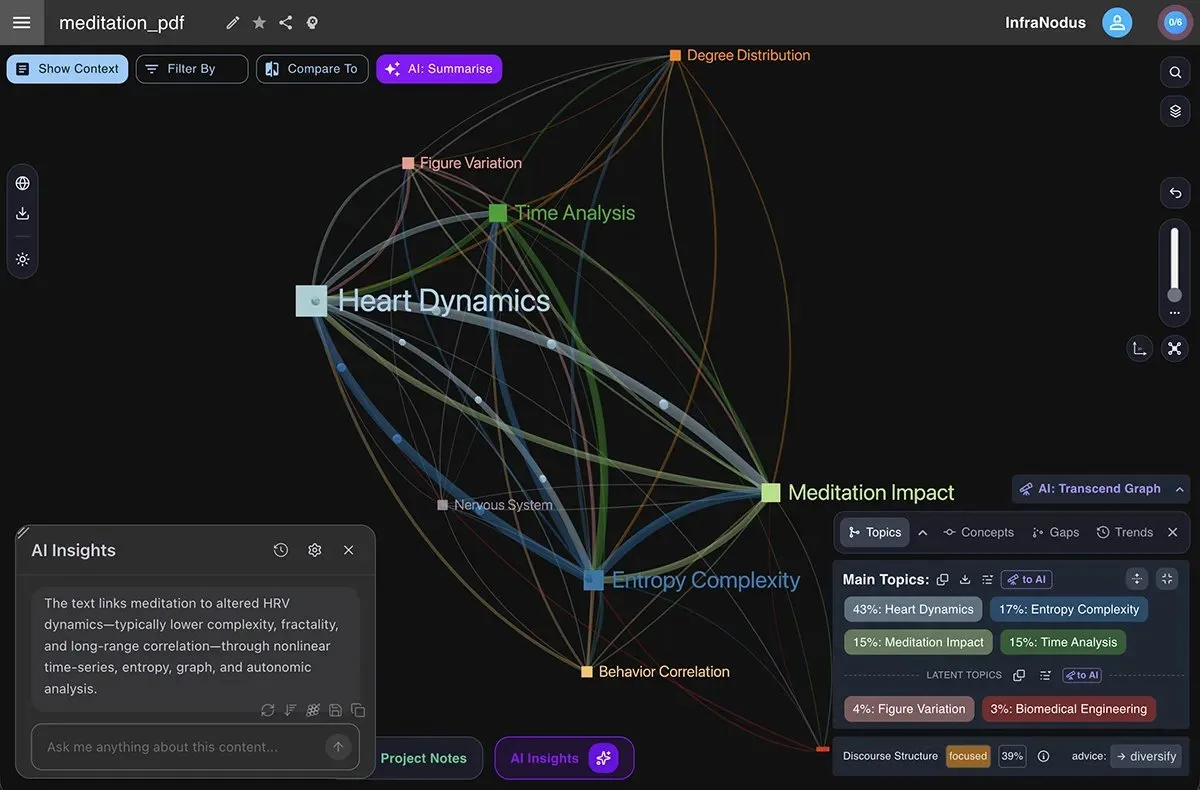Switch to the Gaps tab

1055,532
